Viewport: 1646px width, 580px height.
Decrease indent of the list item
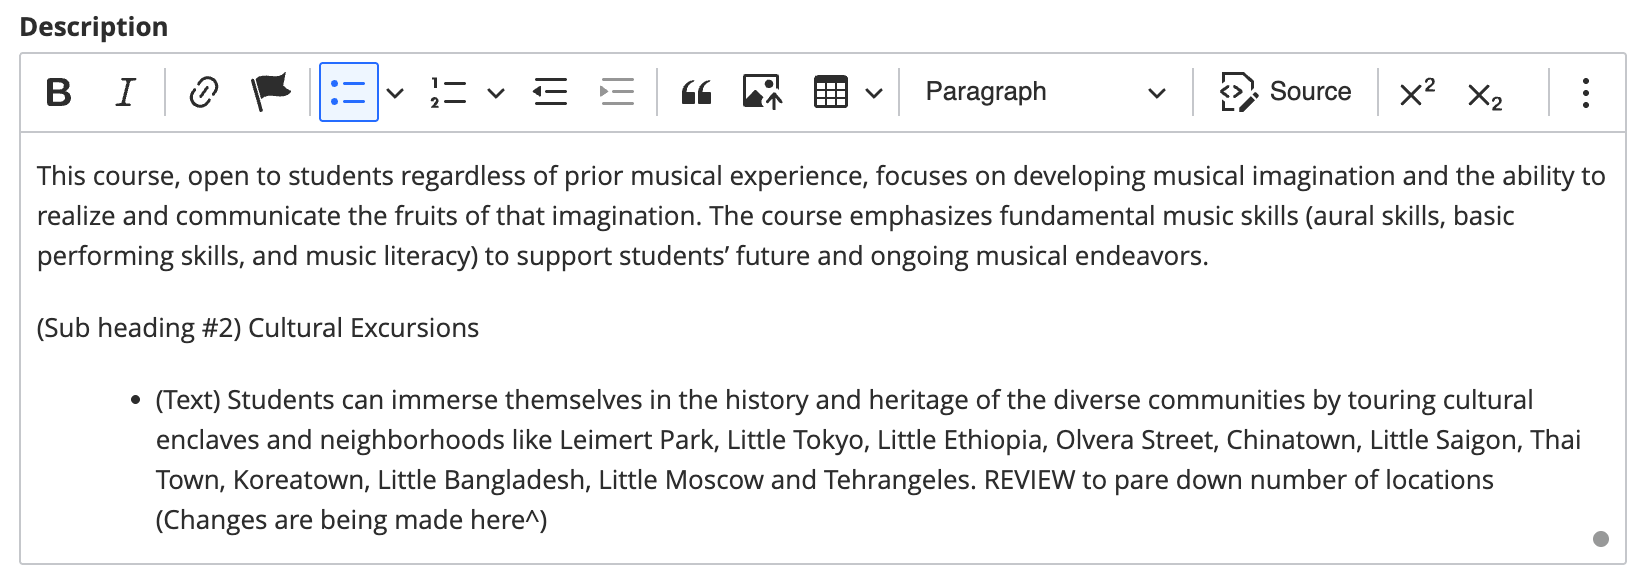click(550, 93)
